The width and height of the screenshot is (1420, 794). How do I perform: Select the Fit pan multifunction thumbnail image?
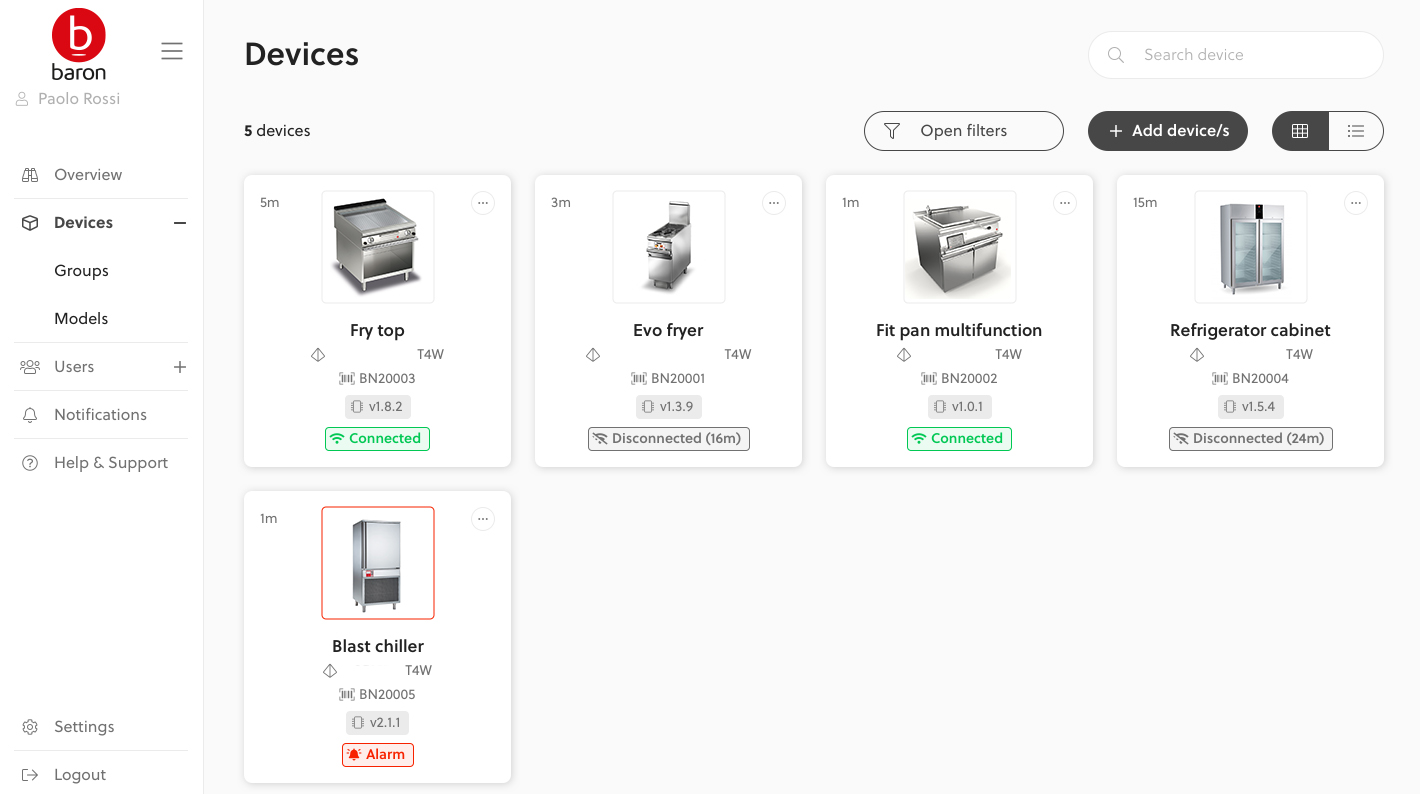pos(960,247)
